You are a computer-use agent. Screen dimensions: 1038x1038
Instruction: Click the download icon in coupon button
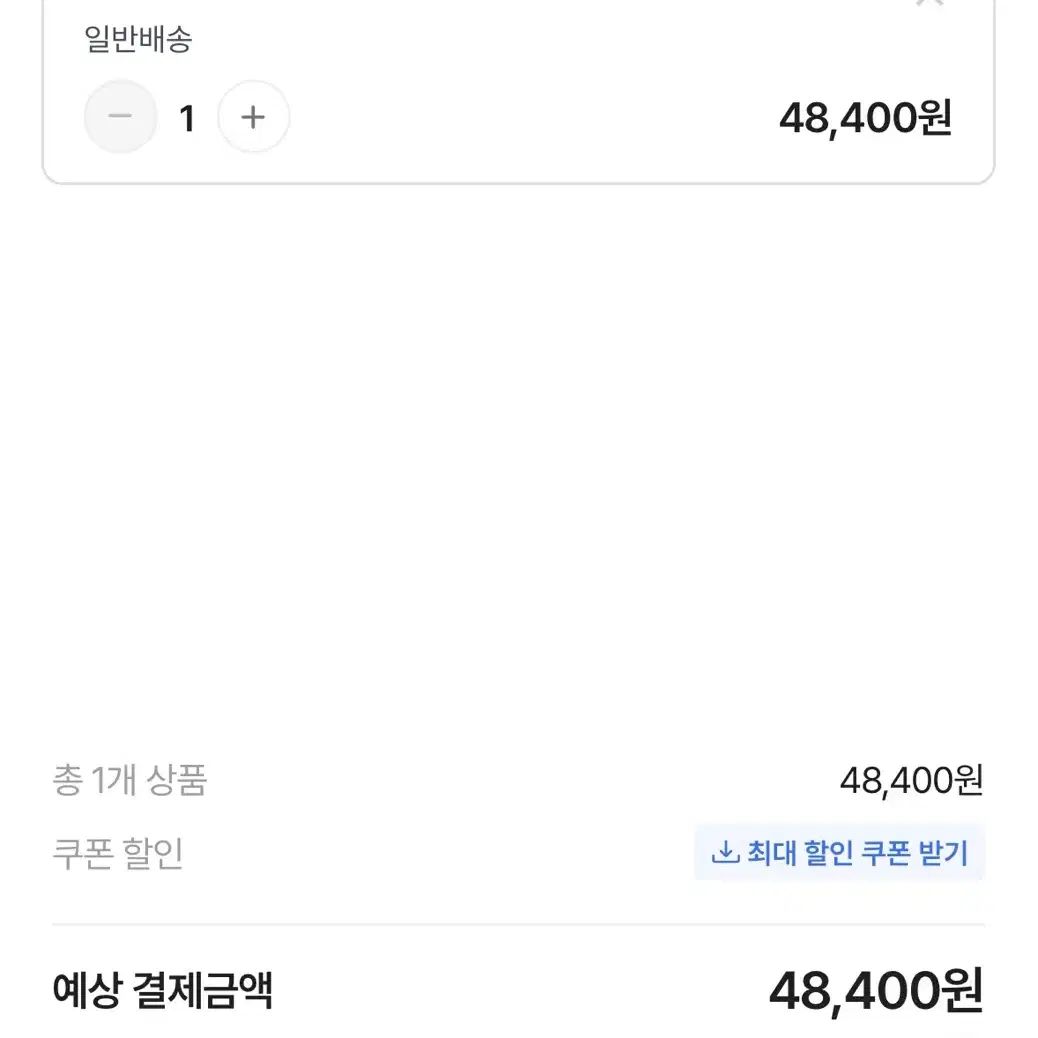coord(726,853)
